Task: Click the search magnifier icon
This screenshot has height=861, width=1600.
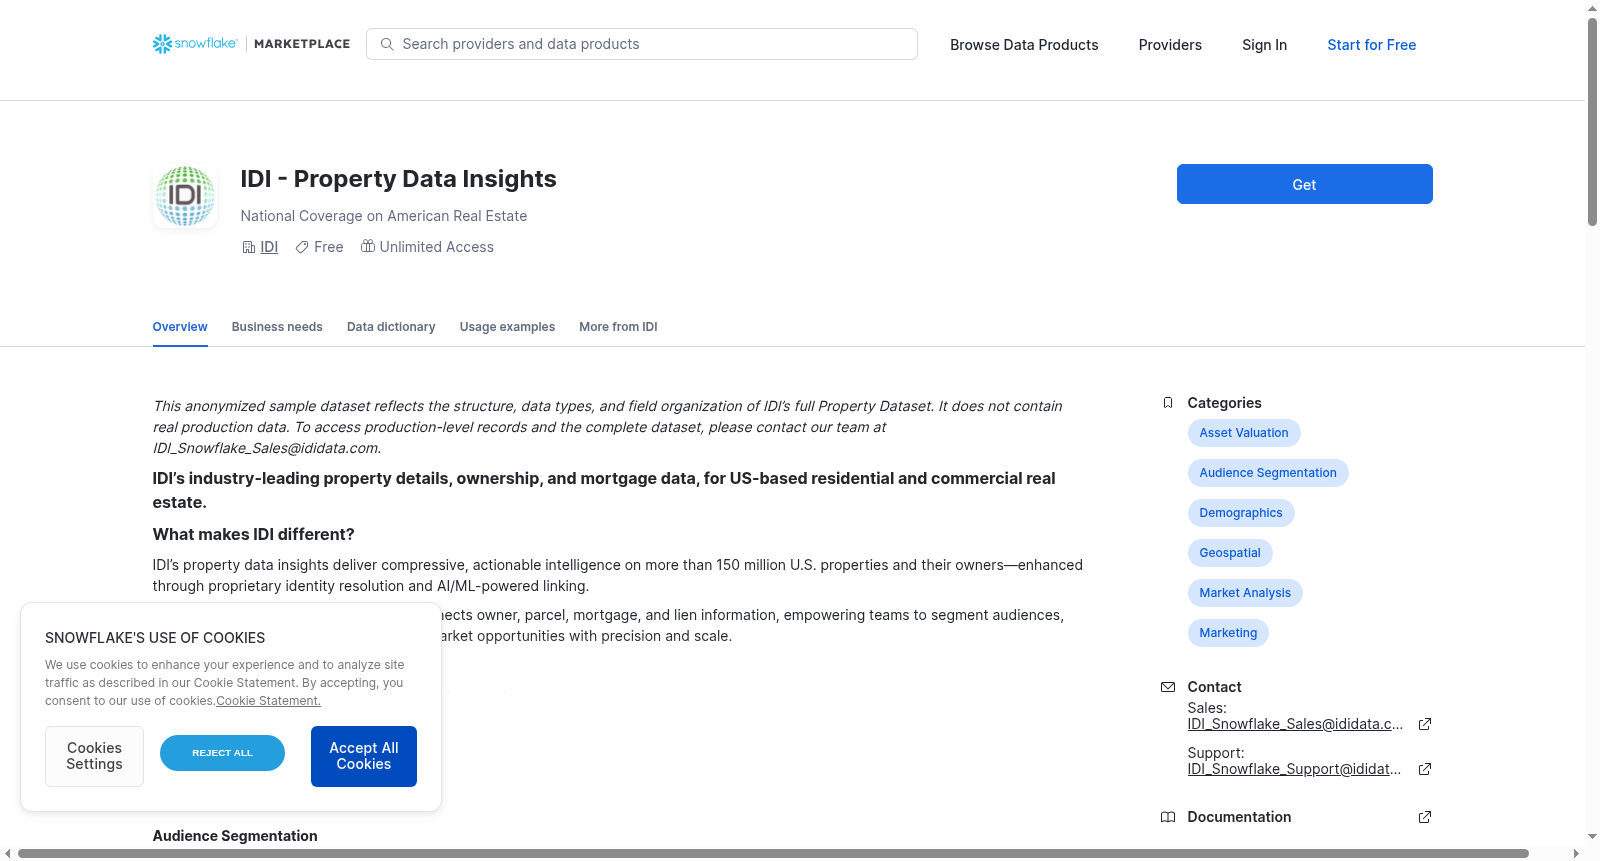Action: point(387,44)
